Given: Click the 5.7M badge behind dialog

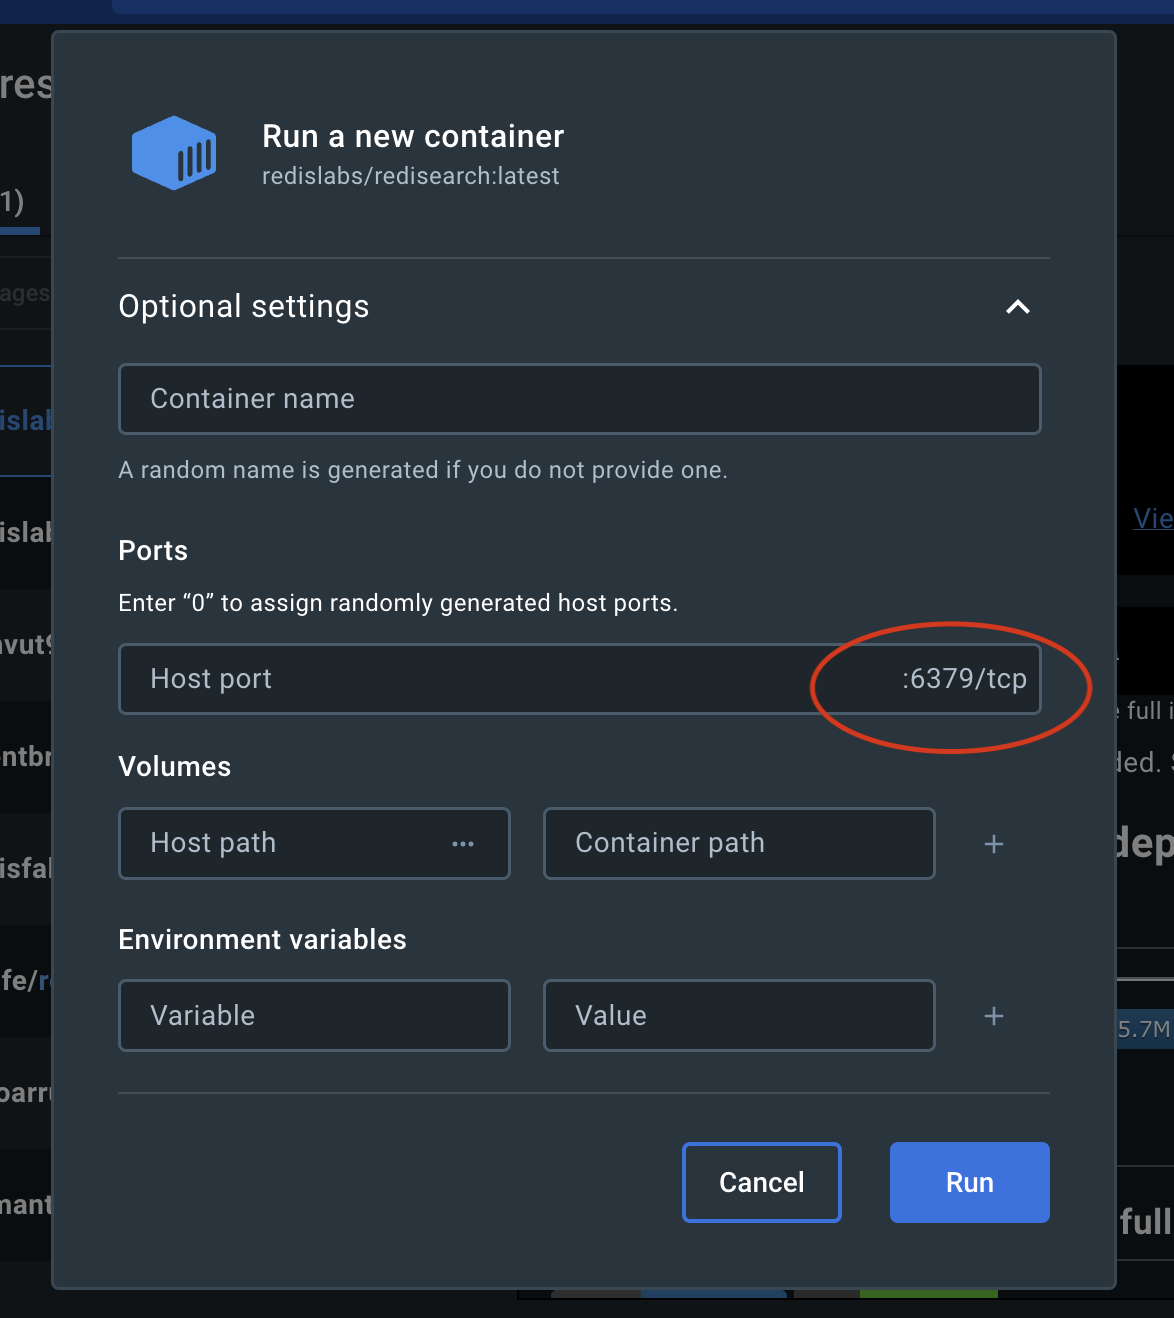Looking at the screenshot, I should coord(1144,1029).
